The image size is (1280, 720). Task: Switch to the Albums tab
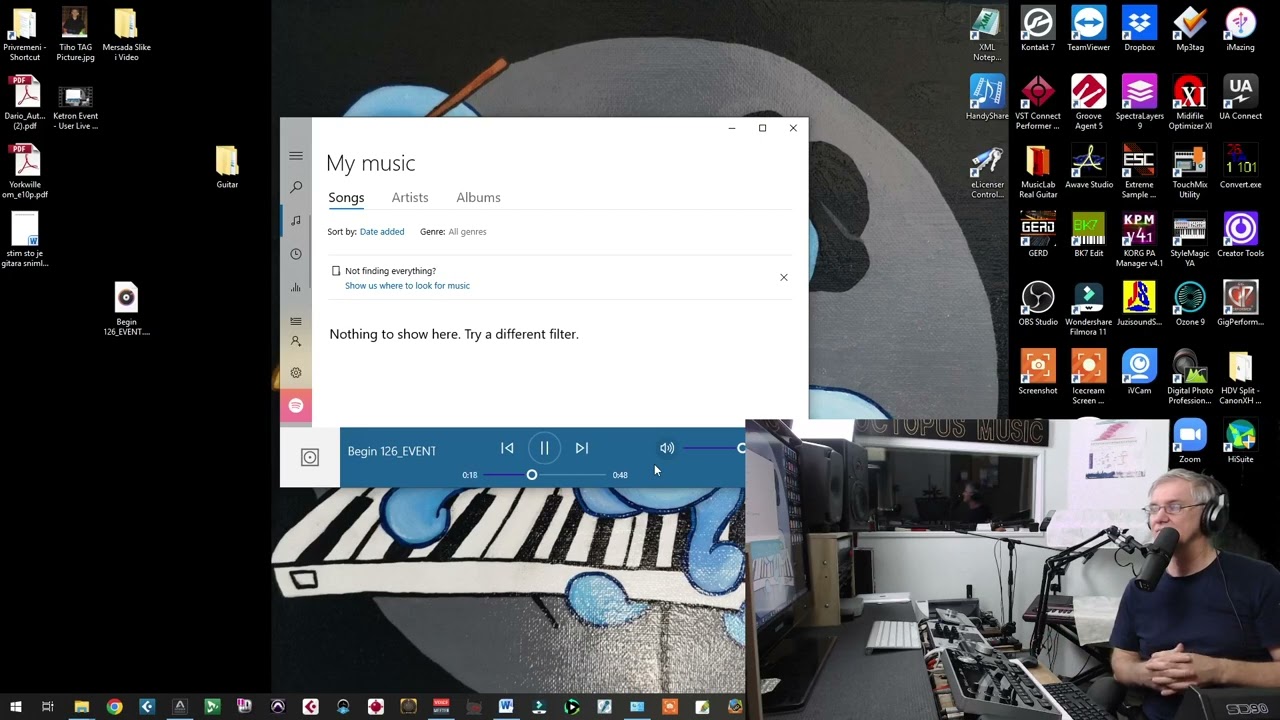[x=478, y=198]
